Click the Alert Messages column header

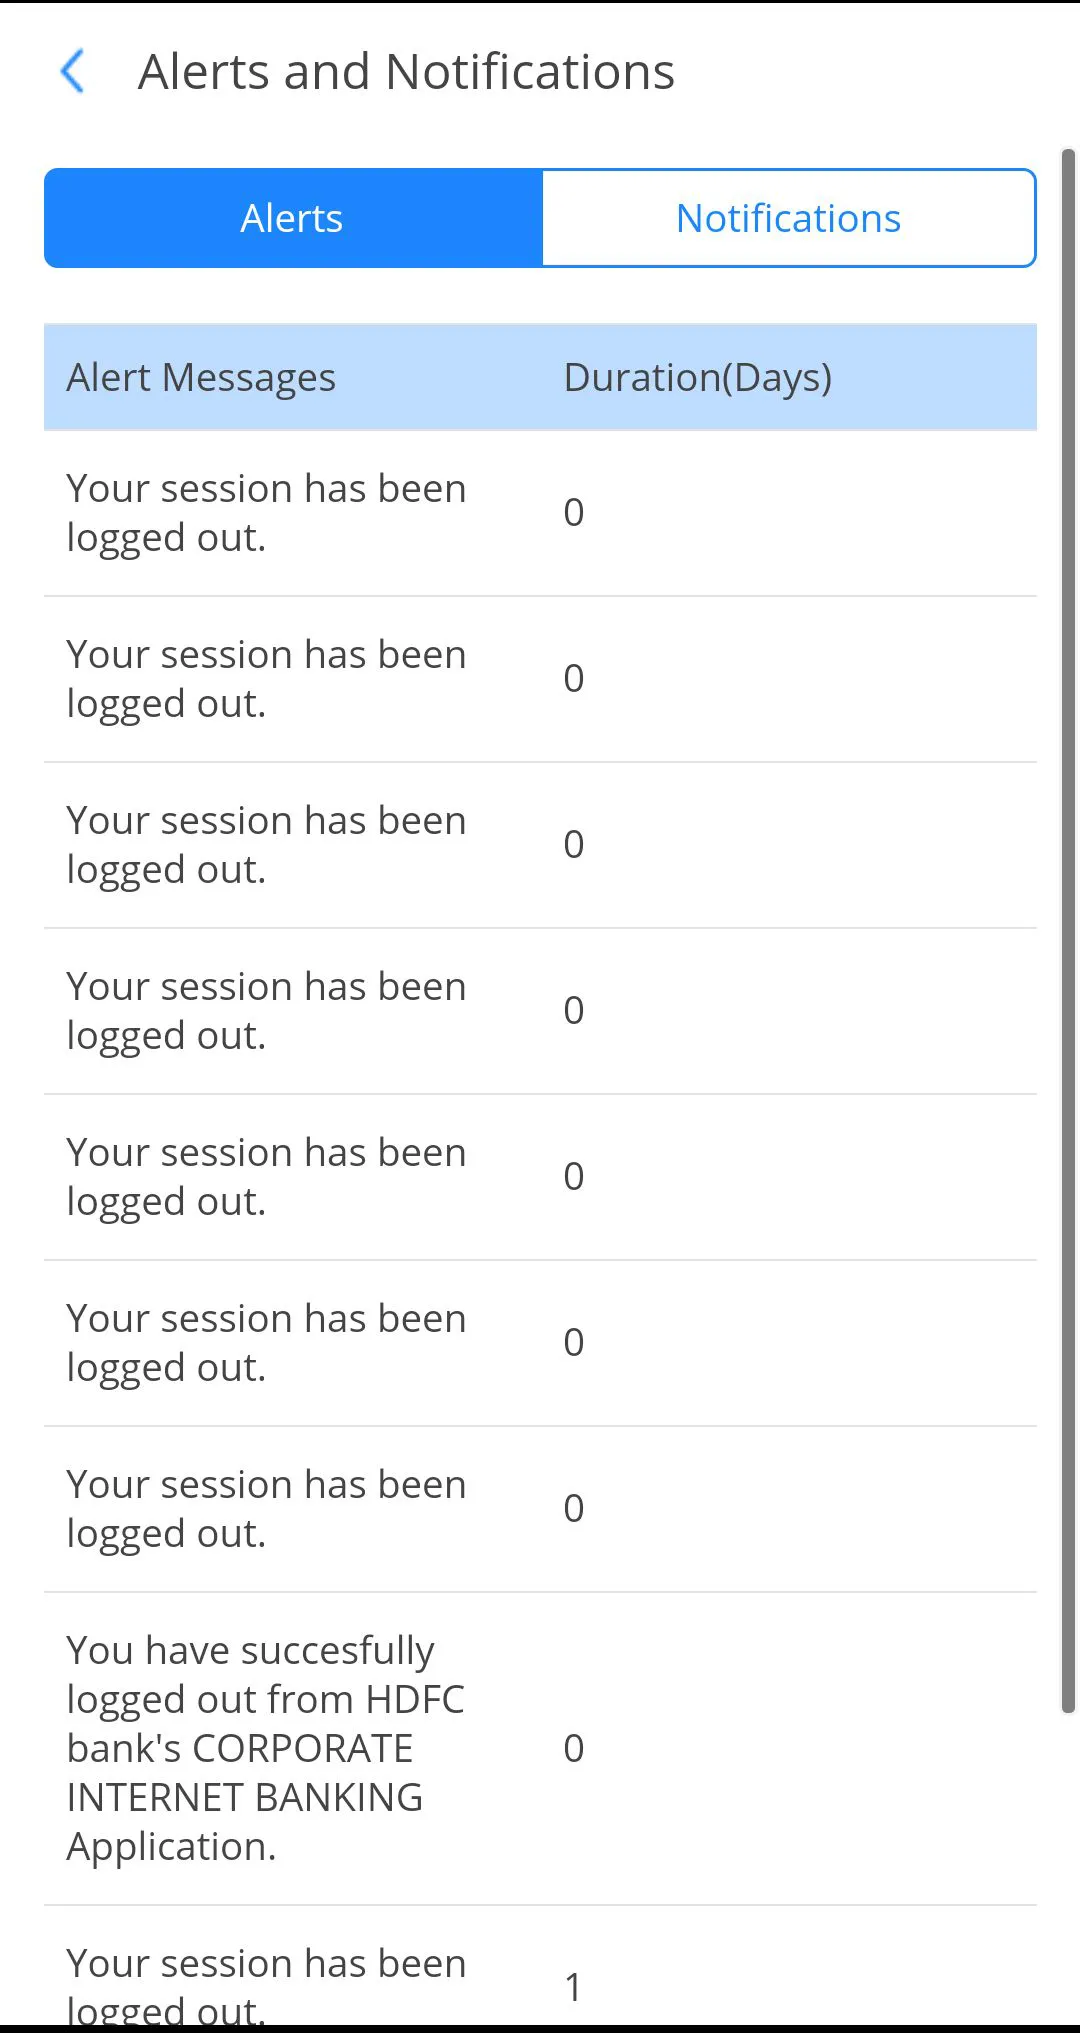tap(201, 378)
